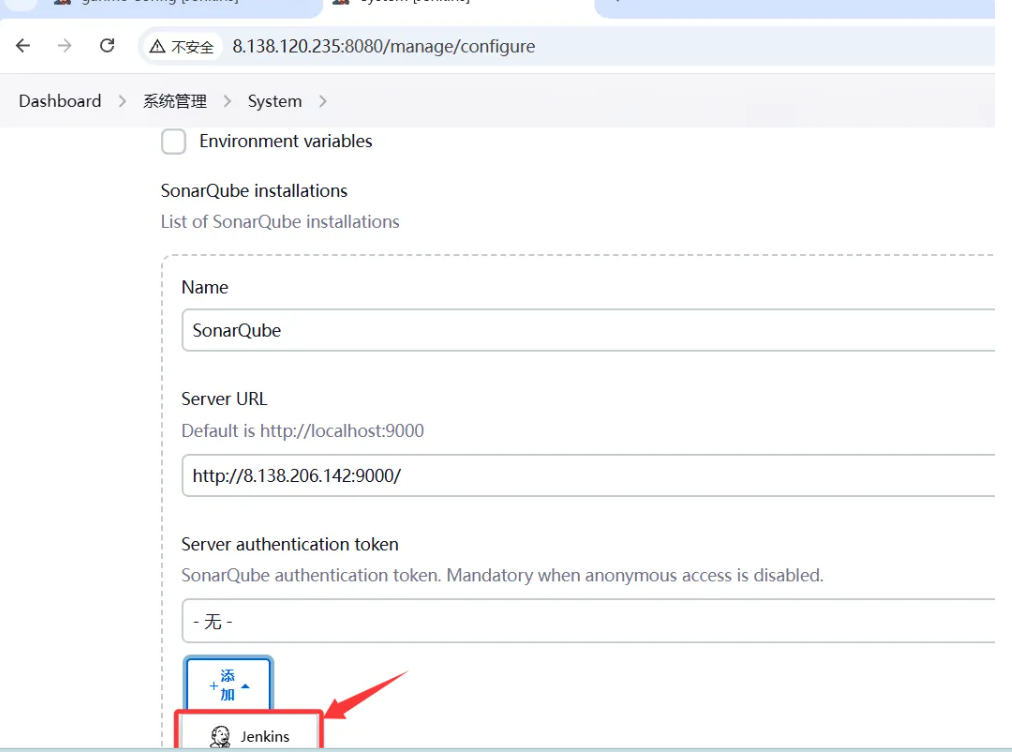Viewport: 1012px width, 752px height.
Task: Go back with the browser back arrow
Action: (x=23, y=46)
